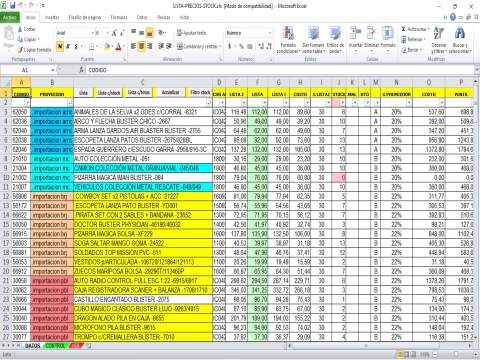Click the cell borders icon
This screenshot has height=360, width=480.
pyautogui.click(x=92, y=46)
